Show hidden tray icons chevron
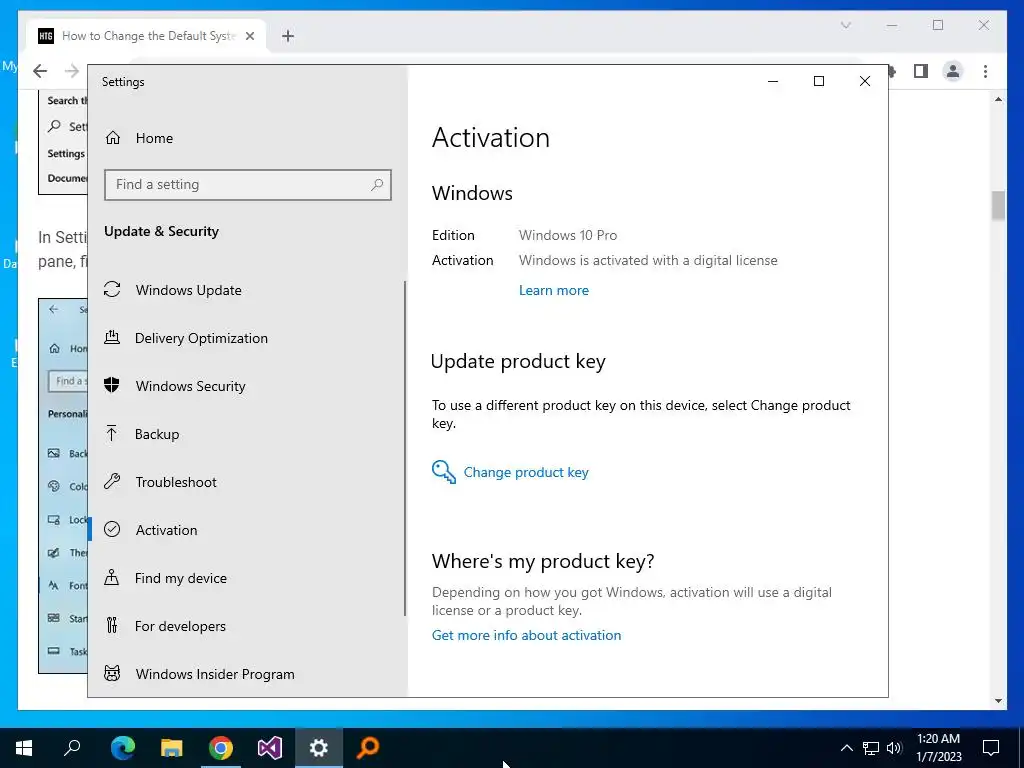 click(846, 748)
